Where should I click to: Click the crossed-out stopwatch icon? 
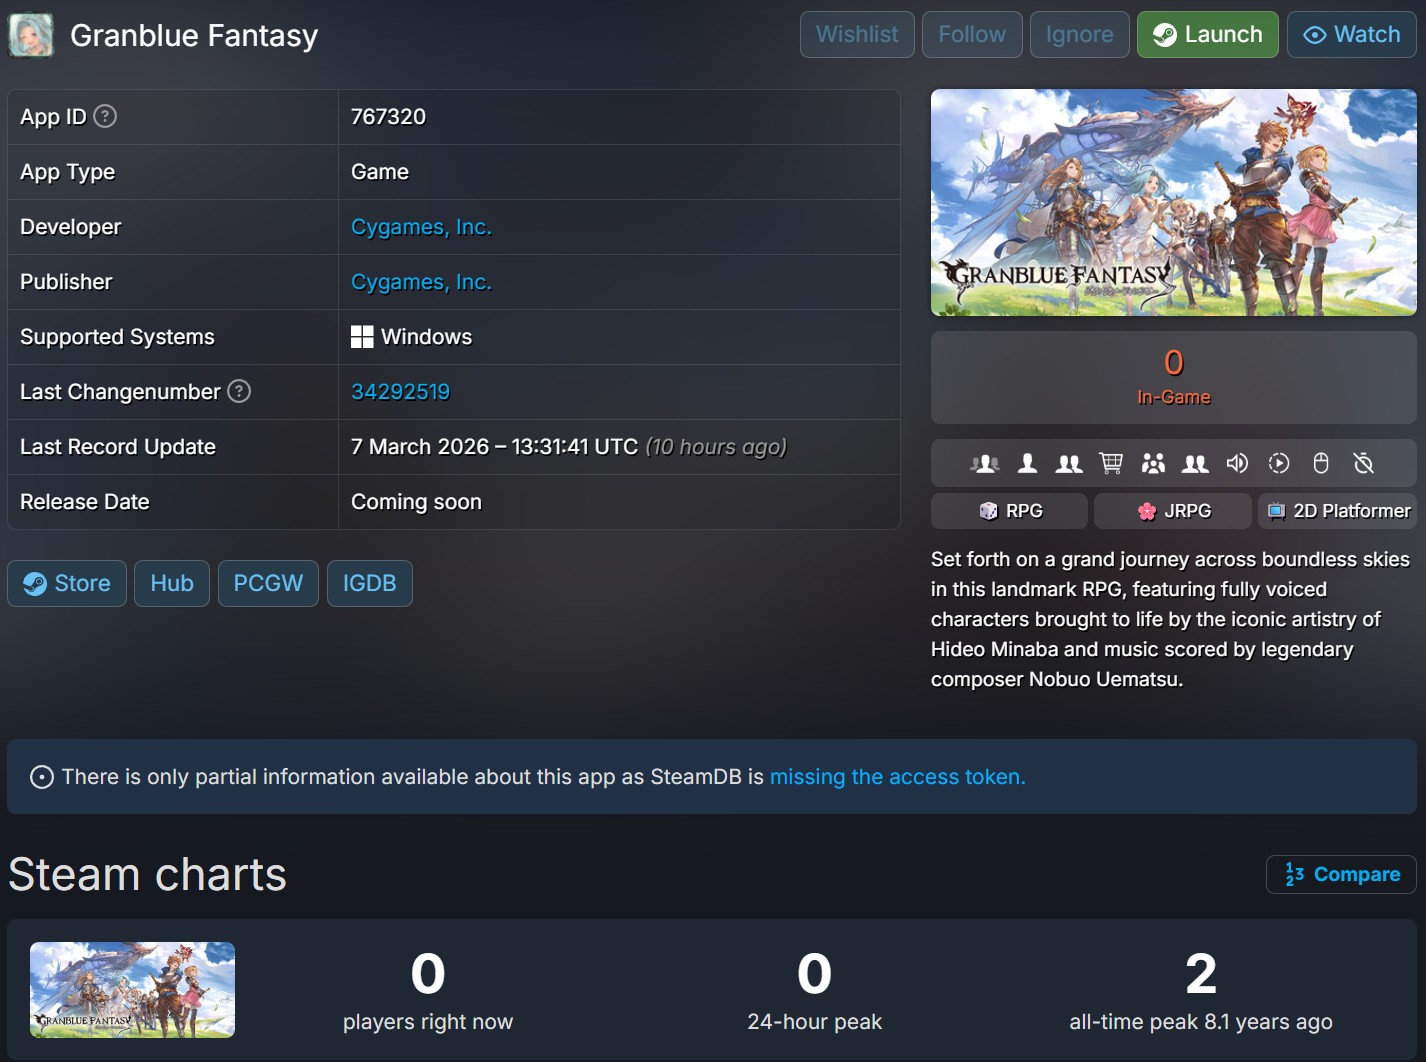(1363, 463)
